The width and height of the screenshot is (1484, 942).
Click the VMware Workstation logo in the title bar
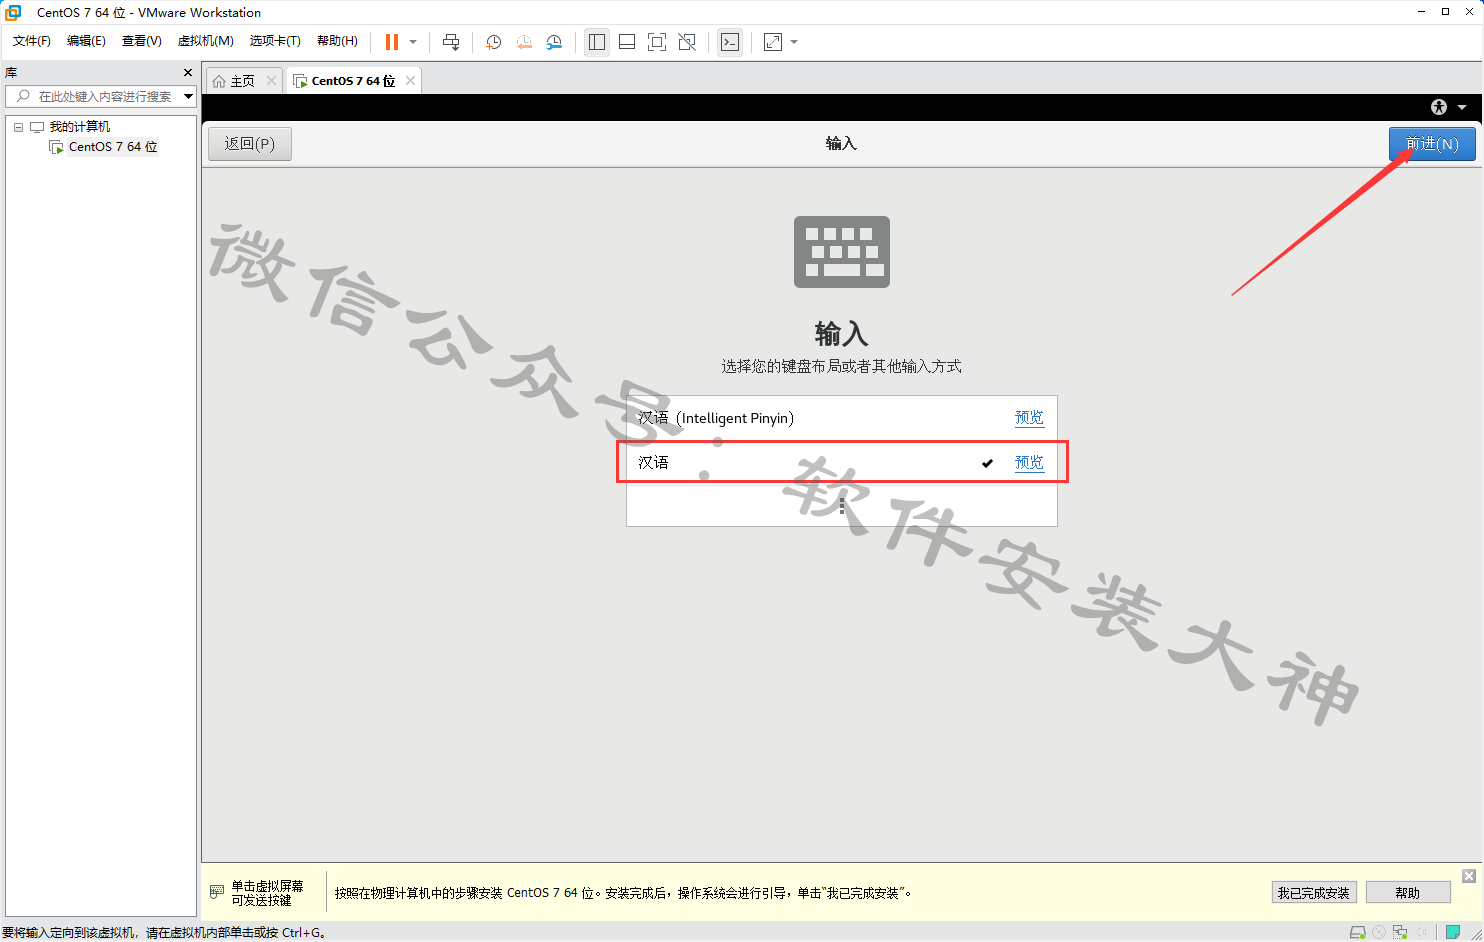click(14, 12)
